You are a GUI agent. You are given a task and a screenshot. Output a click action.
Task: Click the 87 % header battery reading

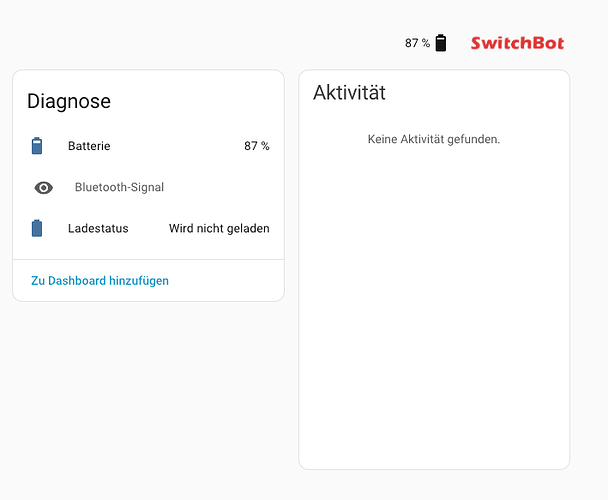[417, 43]
